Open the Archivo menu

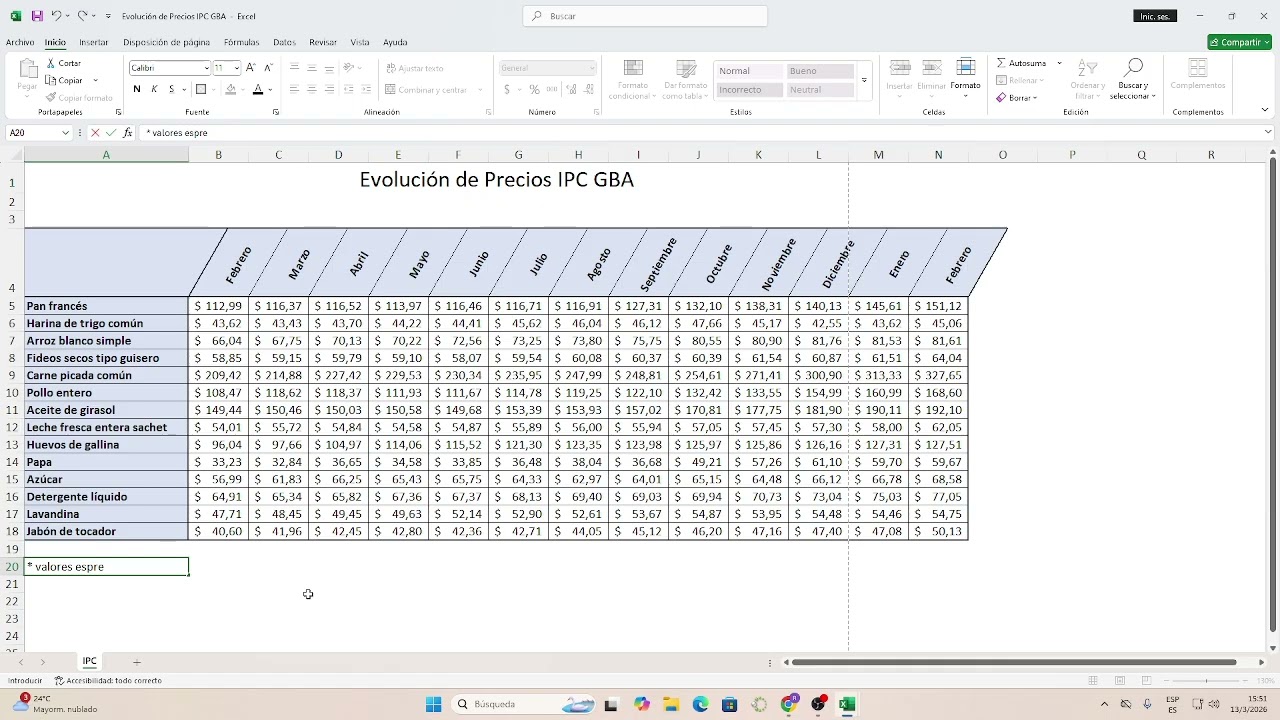(20, 42)
